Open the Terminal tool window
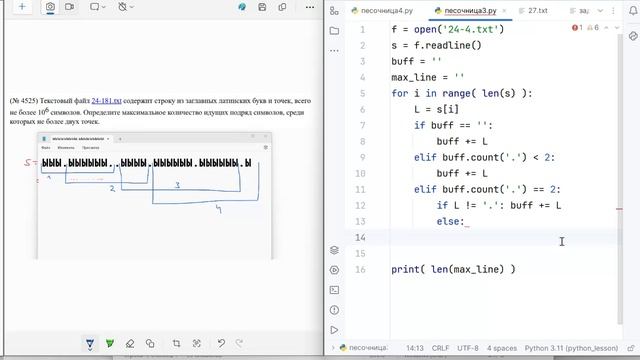This screenshot has height=360, width=640. tap(334, 290)
